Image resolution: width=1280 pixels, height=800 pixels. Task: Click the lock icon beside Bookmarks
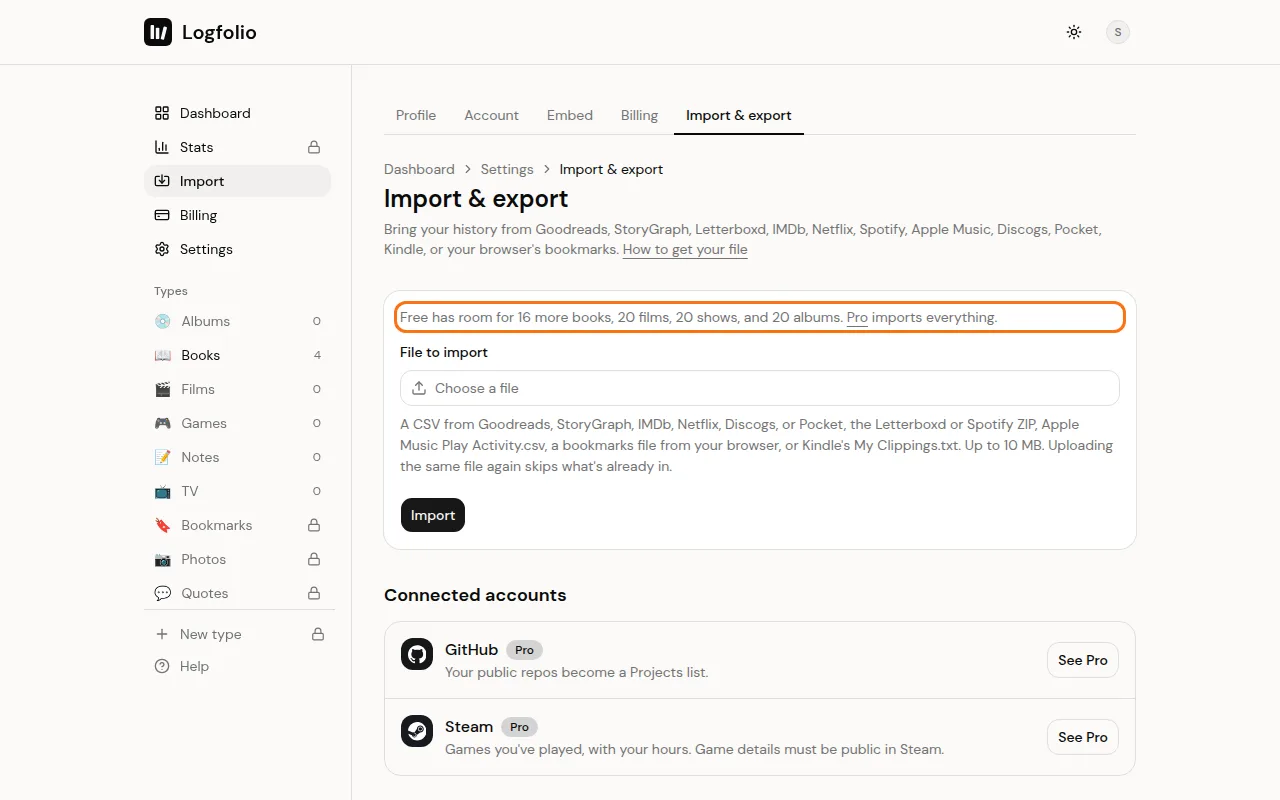pos(314,525)
